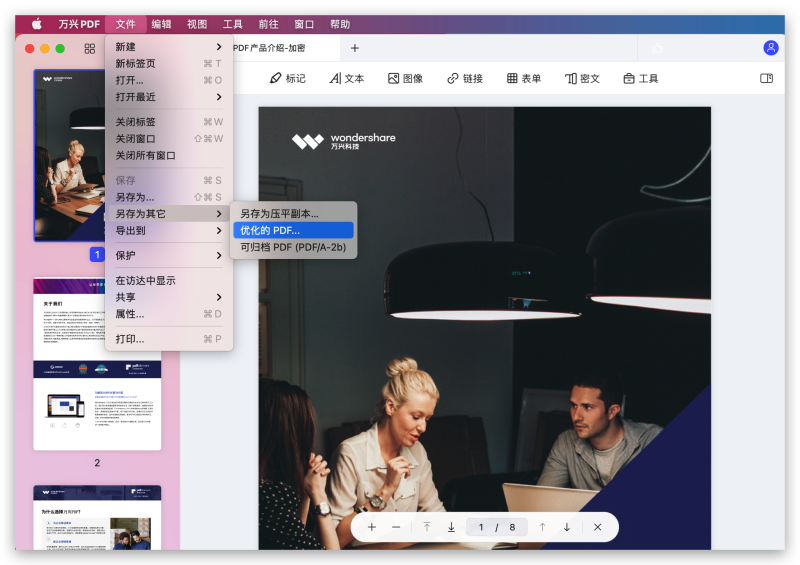Click the current page number field

point(480,527)
